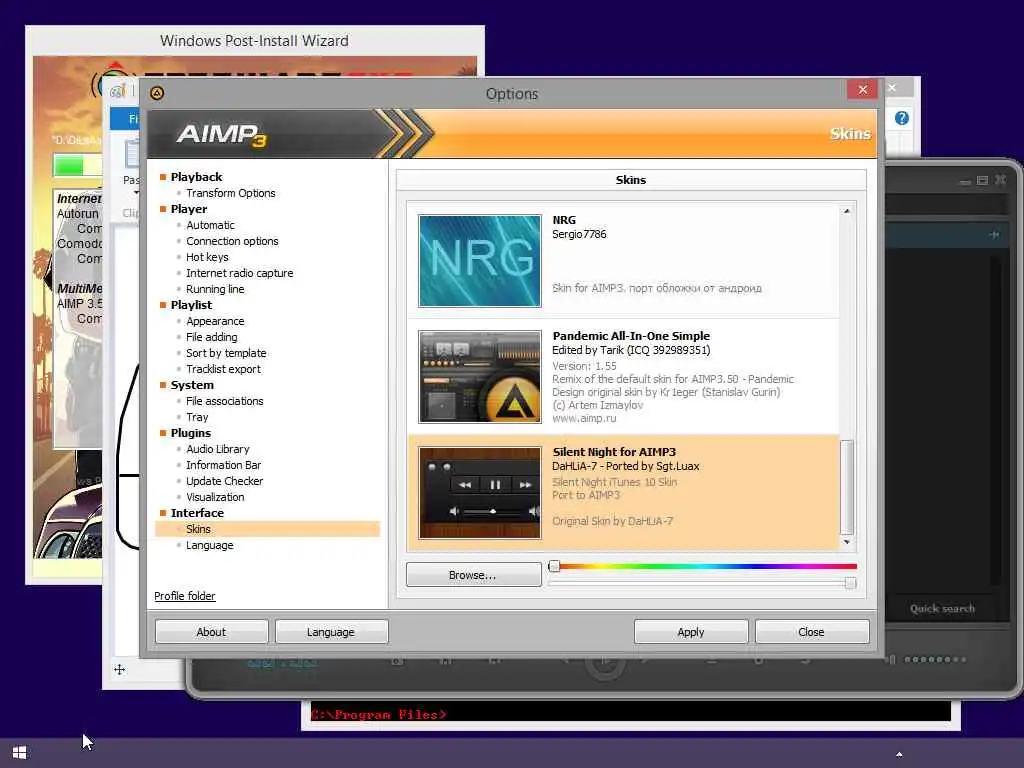Click the skin list scrollbar thumb
This screenshot has height=768, width=1024.
(x=846, y=487)
